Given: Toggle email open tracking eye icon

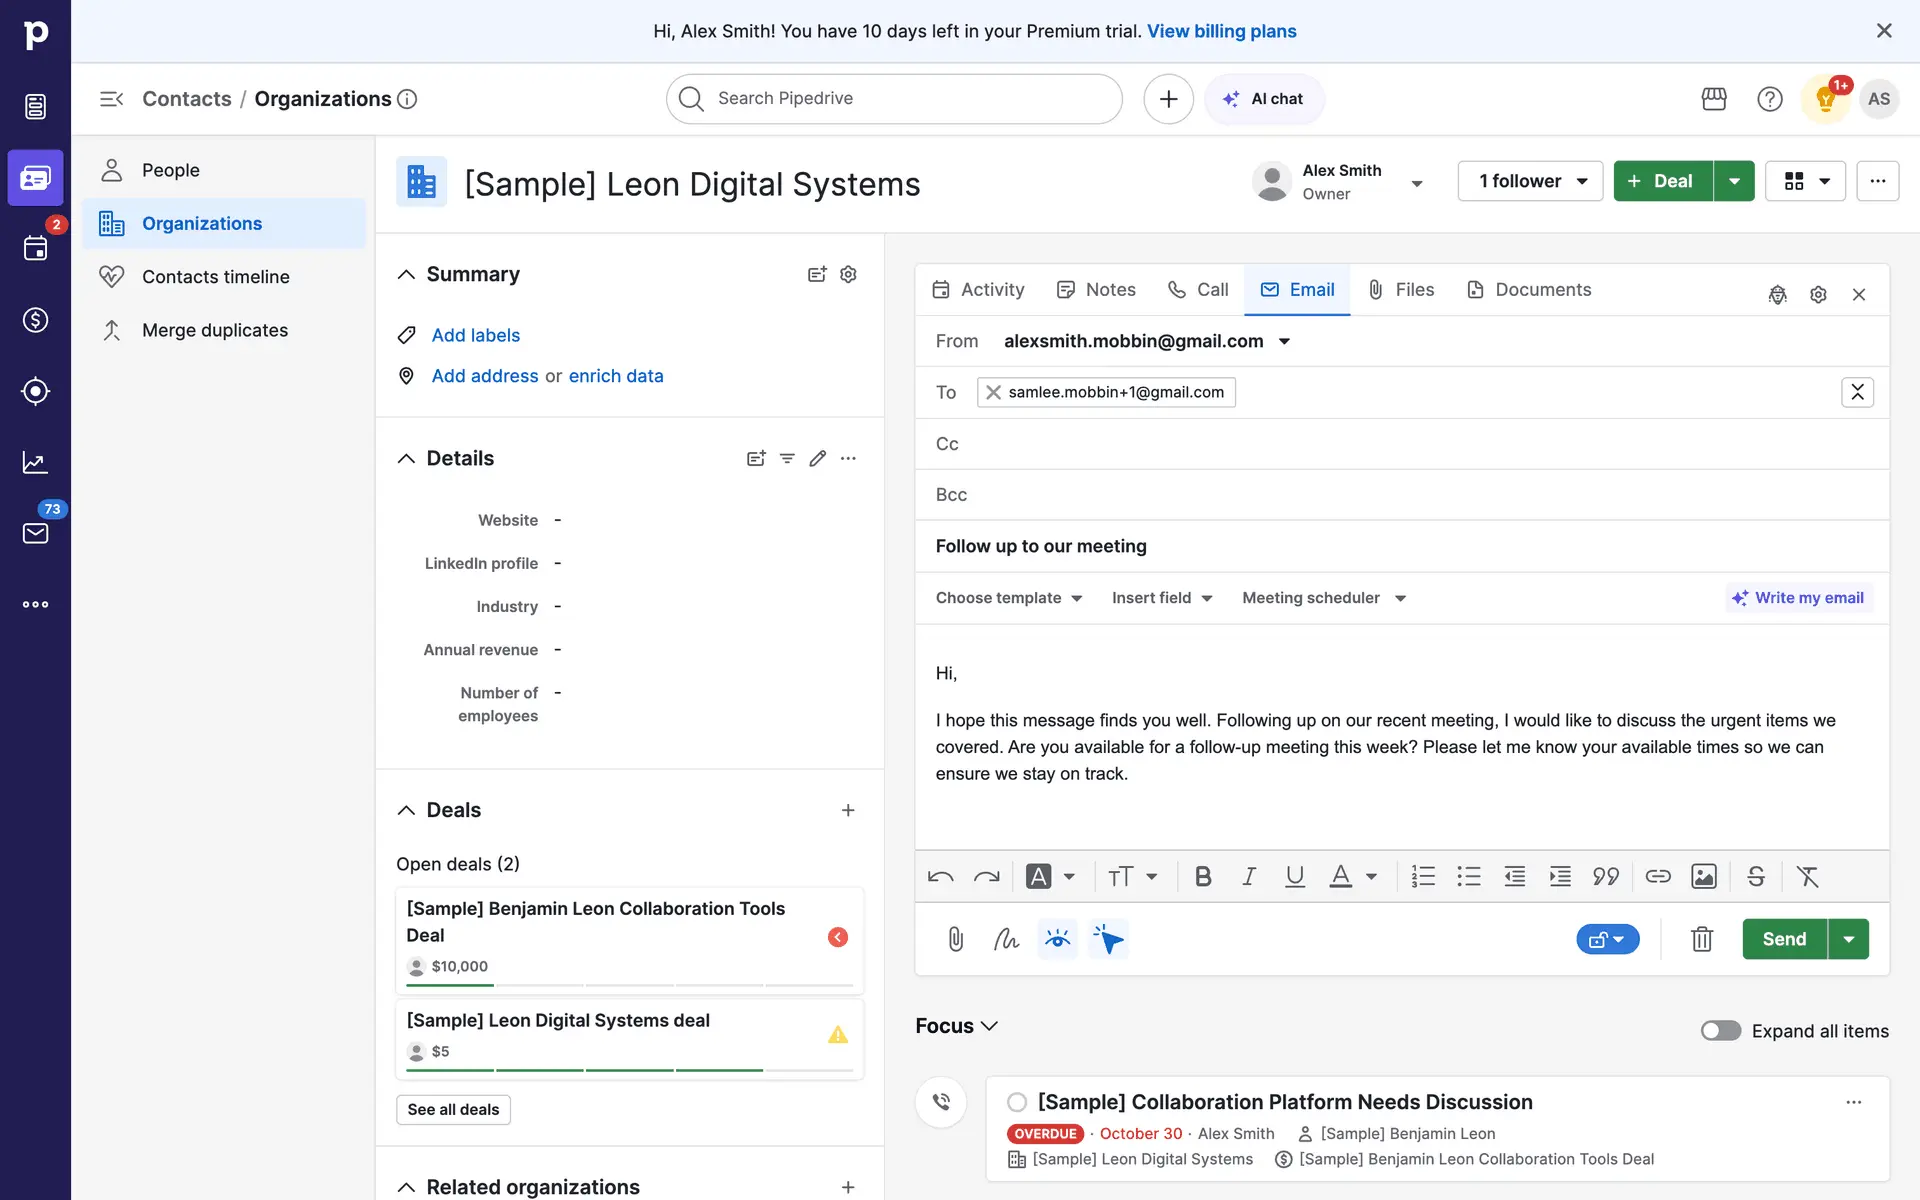Looking at the screenshot, I should (x=1057, y=939).
